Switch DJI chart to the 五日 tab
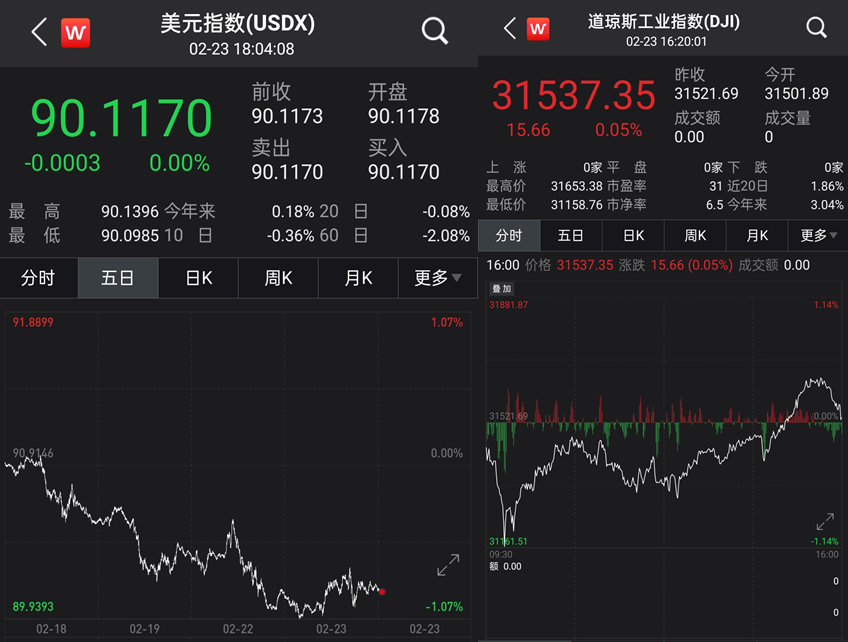The height and width of the screenshot is (642, 848). click(x=568, y=235)
